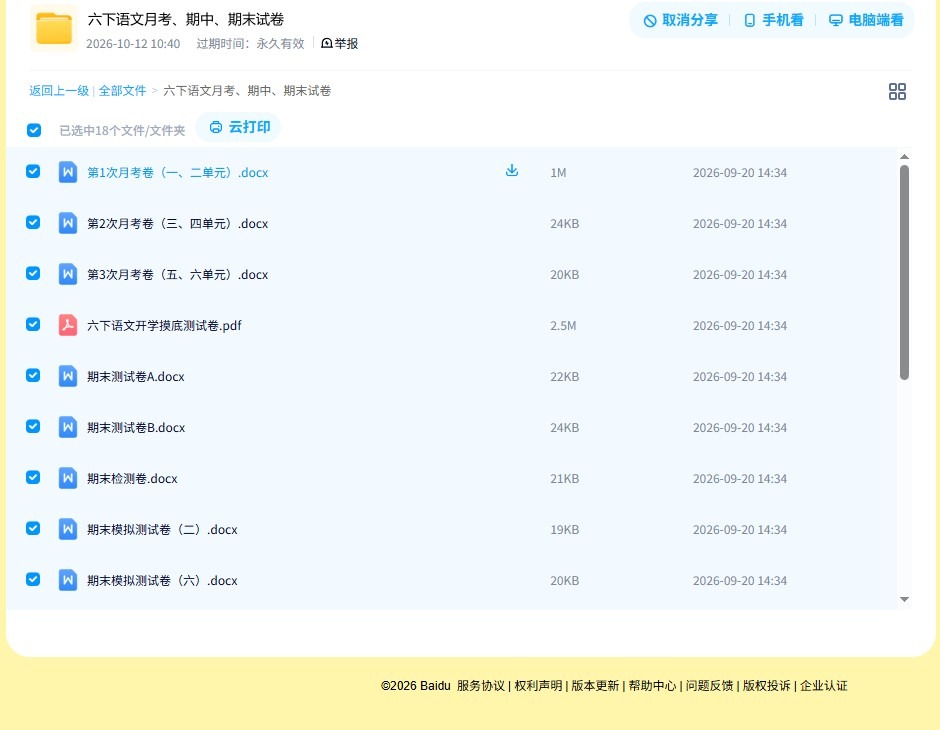Click 取消分享 to cancel sharing
This screenshot has width=940, height=730.
[x=680, y=20]
